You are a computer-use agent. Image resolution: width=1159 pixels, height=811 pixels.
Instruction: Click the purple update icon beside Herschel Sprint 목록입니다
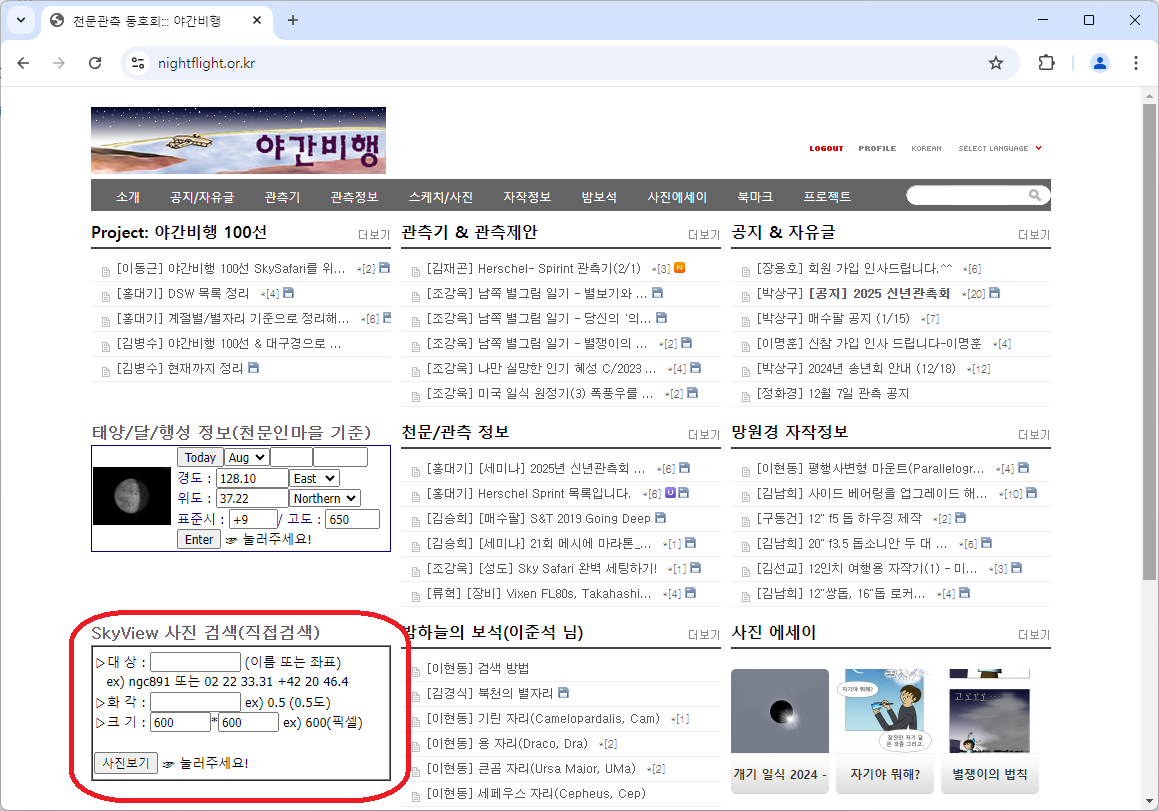coord(670,492)
